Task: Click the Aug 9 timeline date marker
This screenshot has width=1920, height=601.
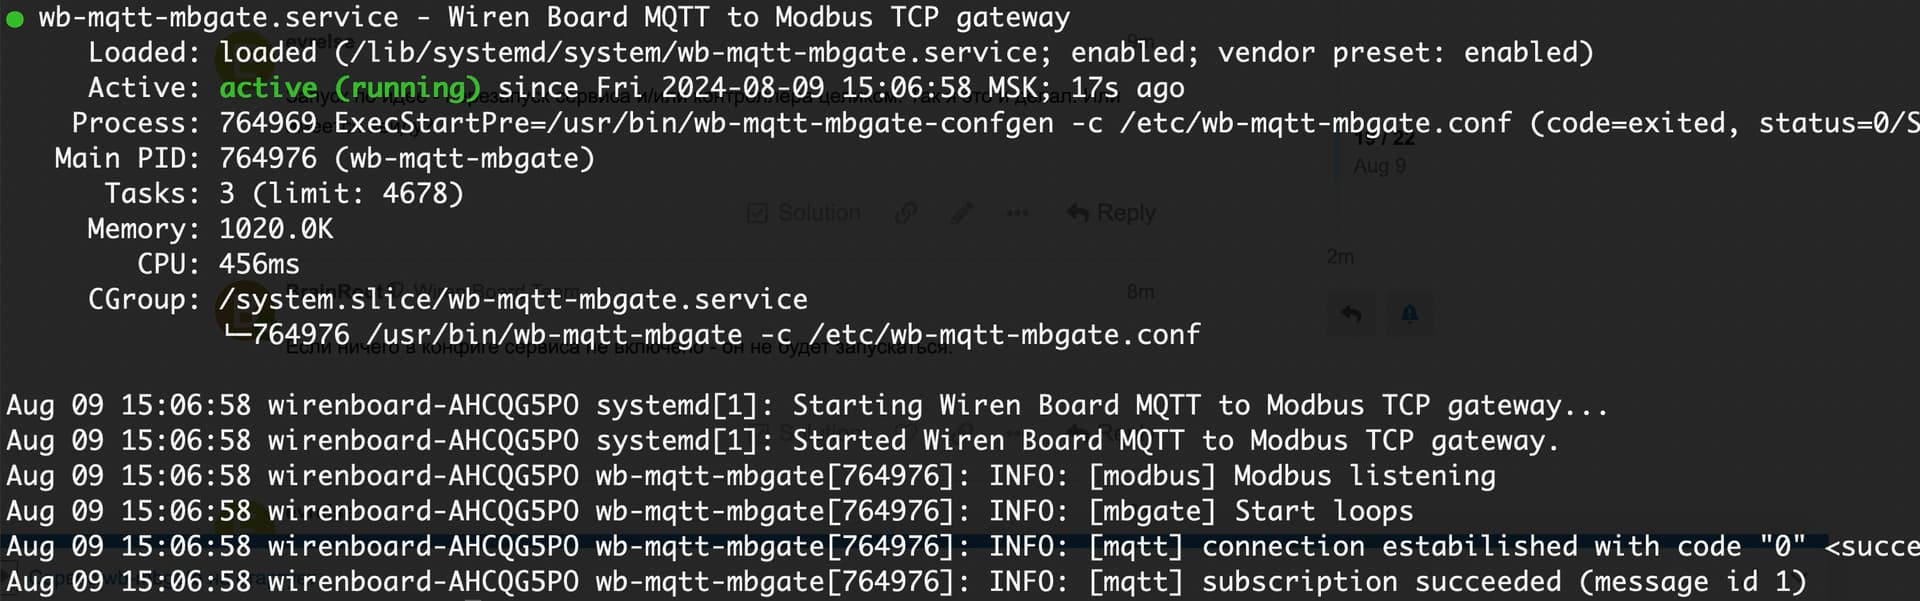Action: [1379, 166]
